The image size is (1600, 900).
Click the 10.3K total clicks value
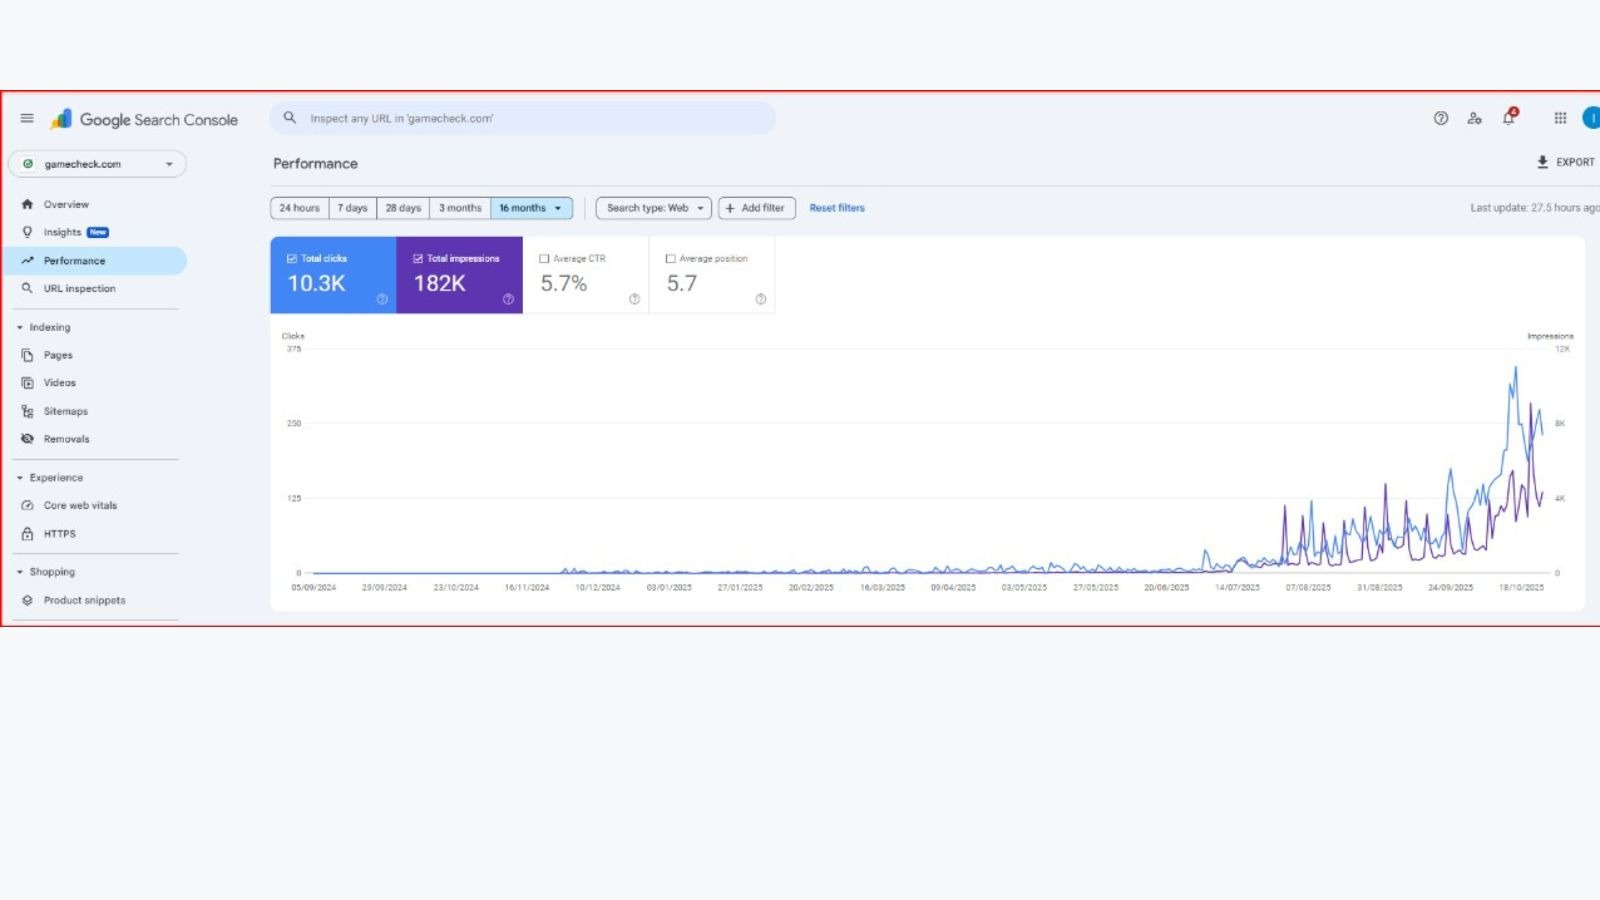317,283
